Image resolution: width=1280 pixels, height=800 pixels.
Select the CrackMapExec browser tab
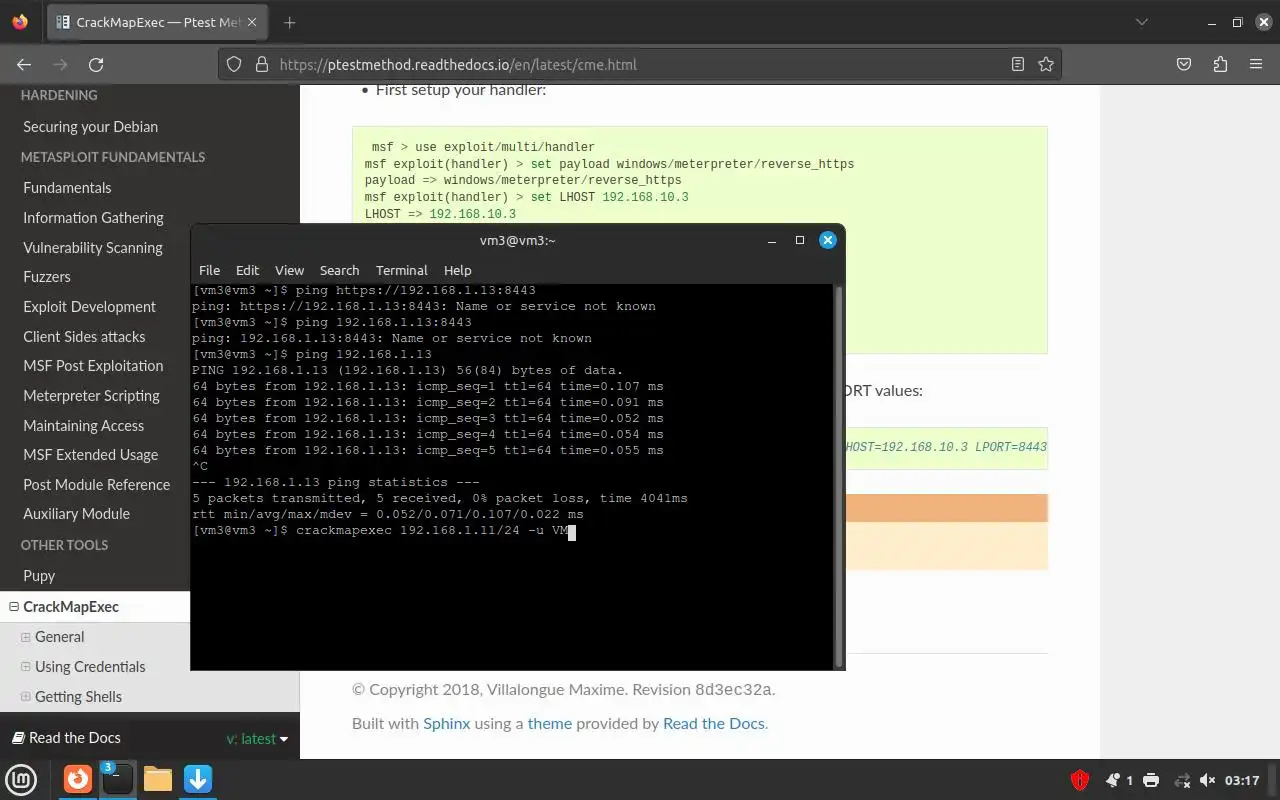click(159, 22)
